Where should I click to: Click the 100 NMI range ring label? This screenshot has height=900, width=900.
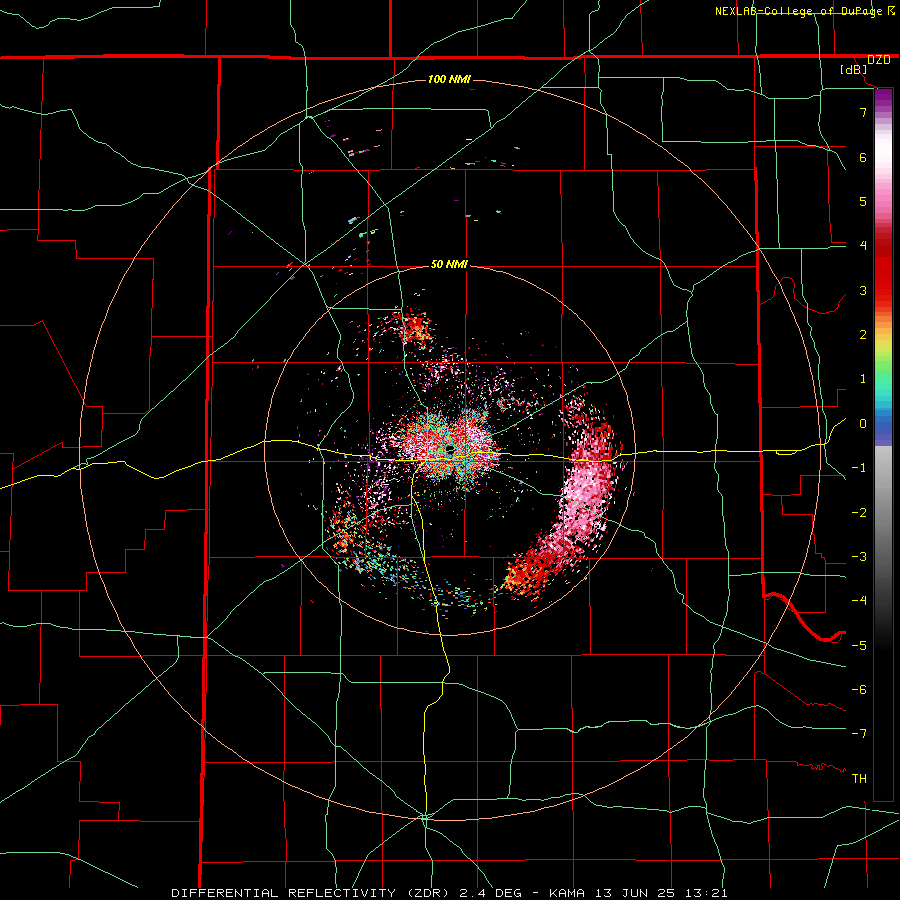coord(449,79)
